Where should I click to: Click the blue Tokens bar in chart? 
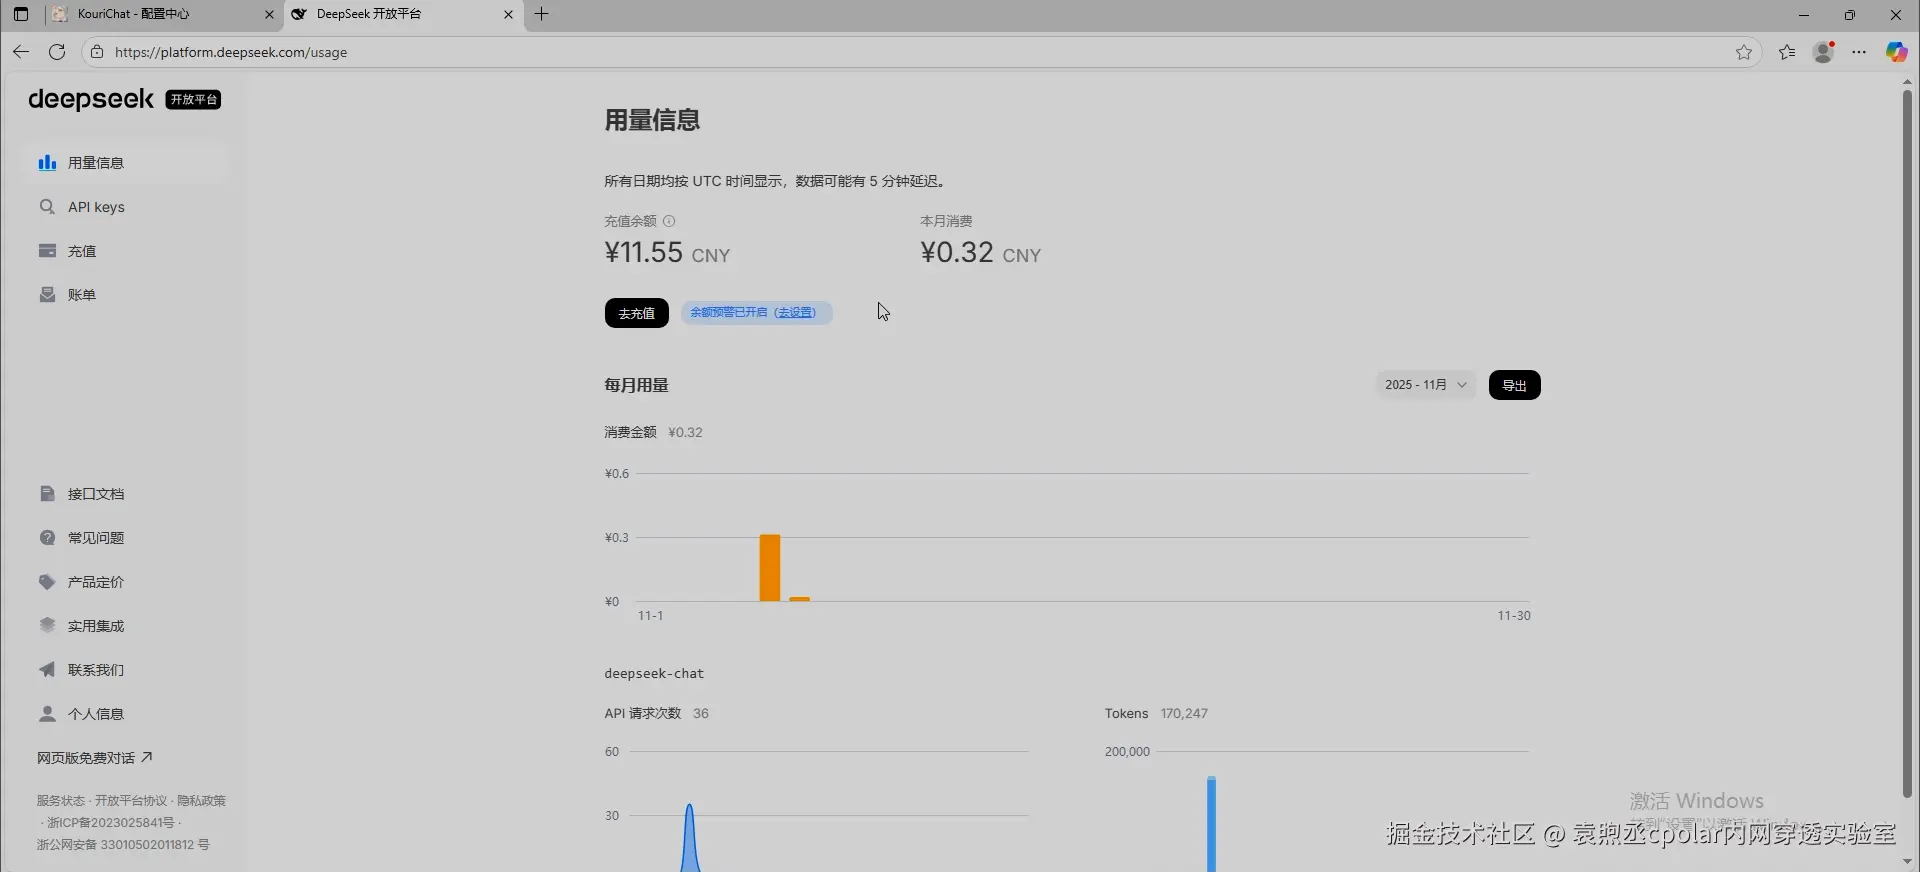point(1211,824)
